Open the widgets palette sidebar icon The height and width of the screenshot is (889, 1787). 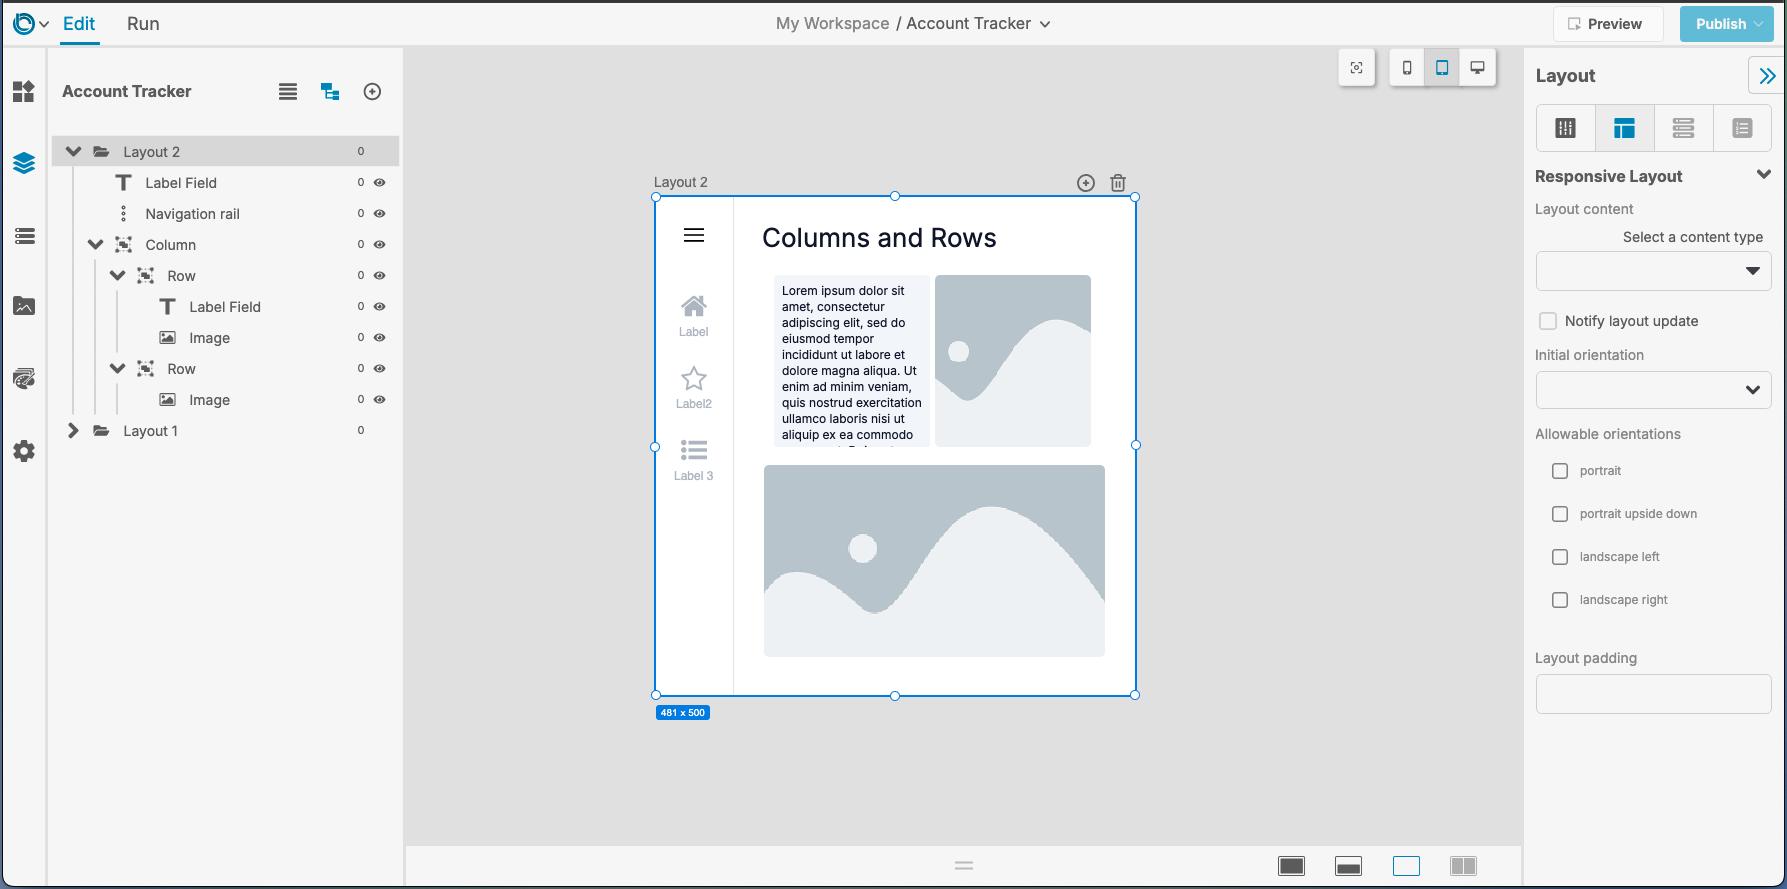pyautogui.click(x=24, y=92)
